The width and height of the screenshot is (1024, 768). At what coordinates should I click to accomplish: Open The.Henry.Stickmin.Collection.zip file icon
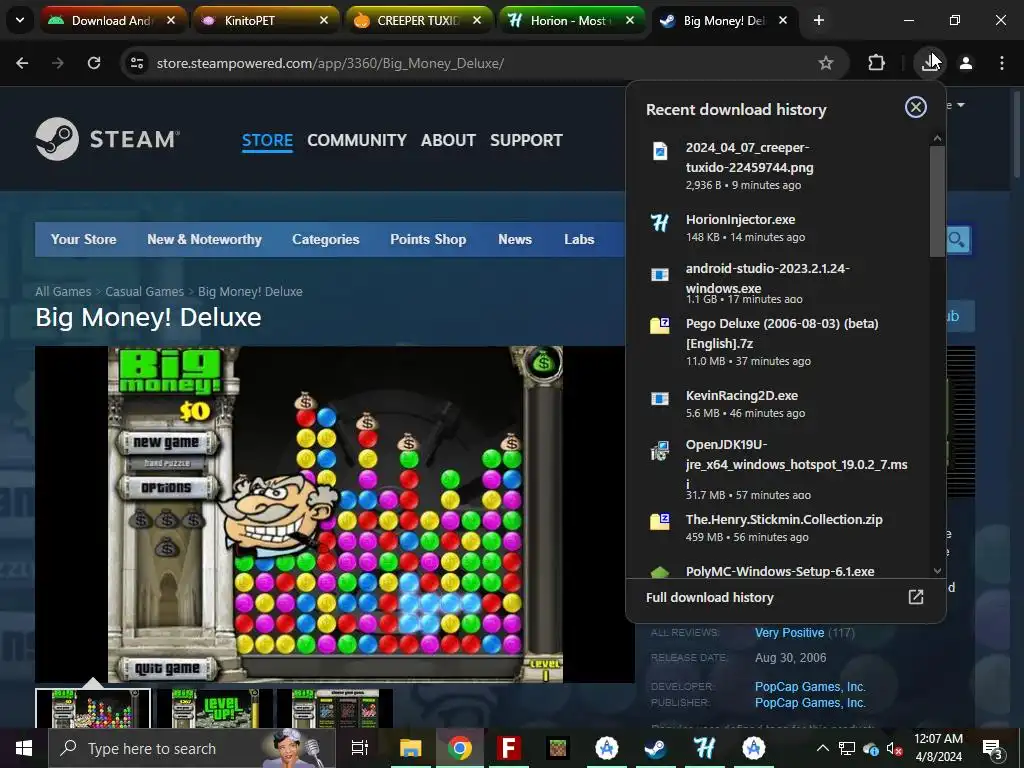660,521
